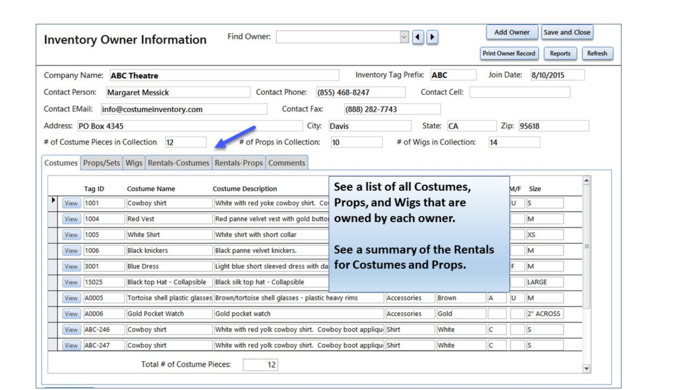The height and width of the screenshot is (390, 693).
Task: Click the Brown color cell for A0005
Action: [461, 298]
